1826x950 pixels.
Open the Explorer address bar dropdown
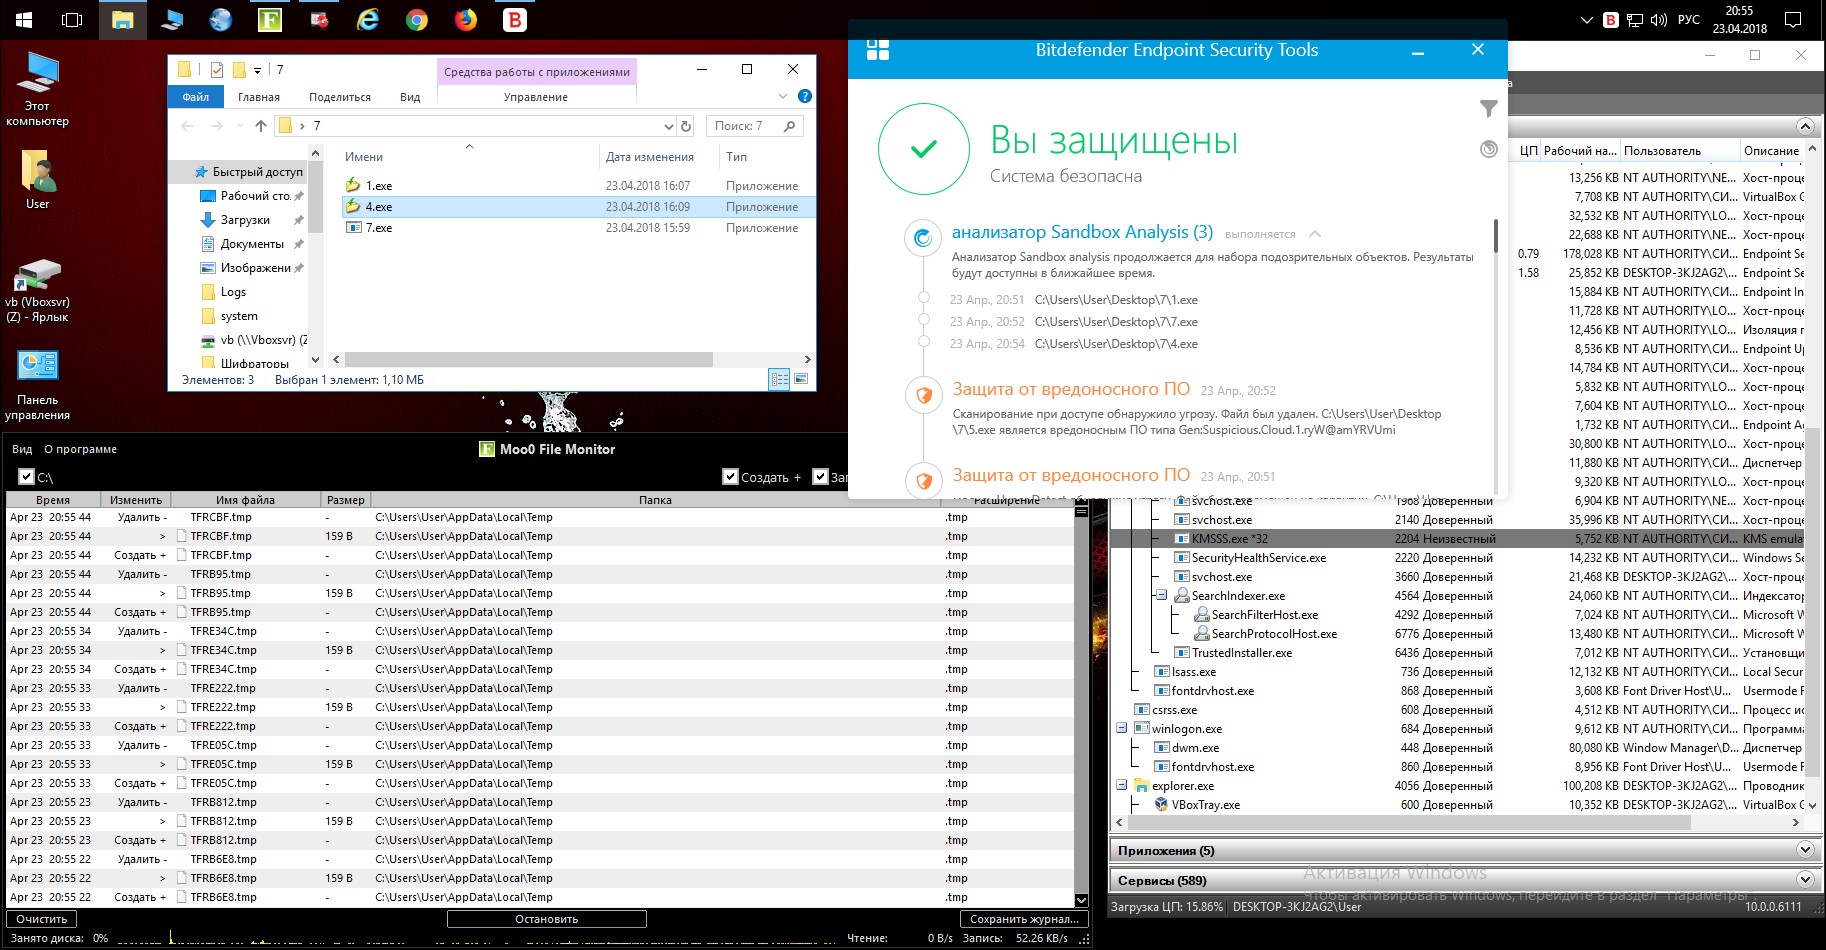(x=669, y=126)
